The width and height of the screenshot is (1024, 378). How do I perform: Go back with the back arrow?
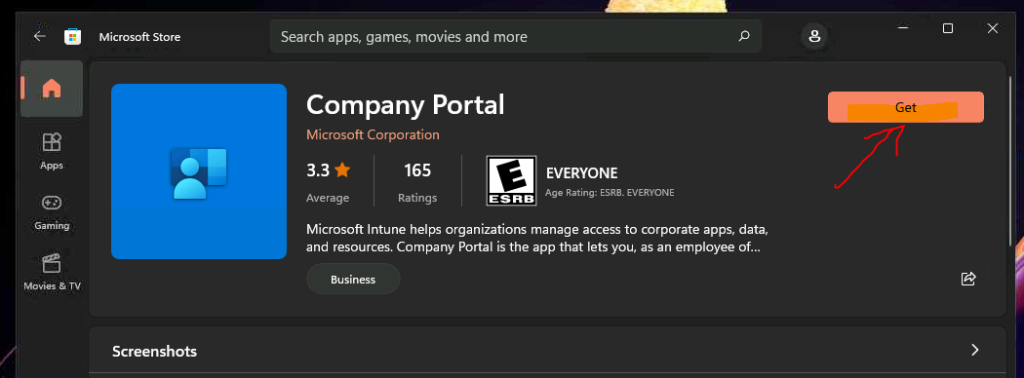40,37
